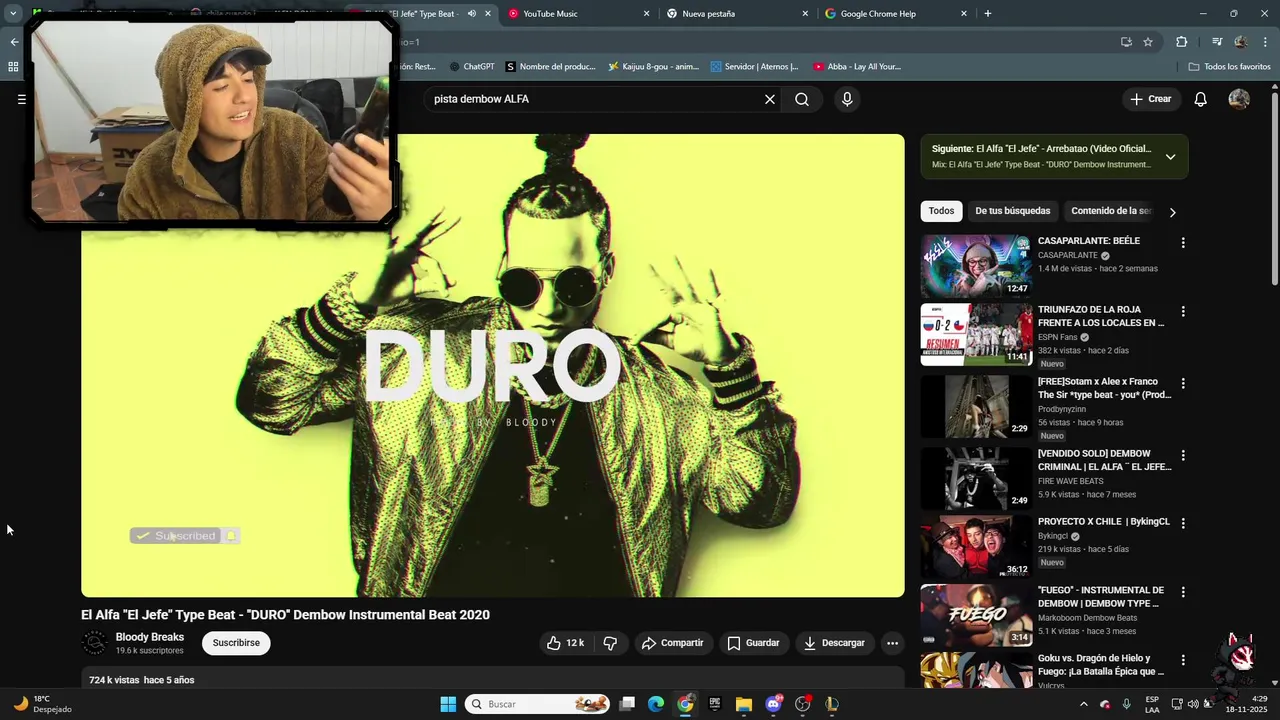Close the YouTube Music tab
Image resolution: width=1280 pixels, height=720 pixels.
click(x=646, y=14)
